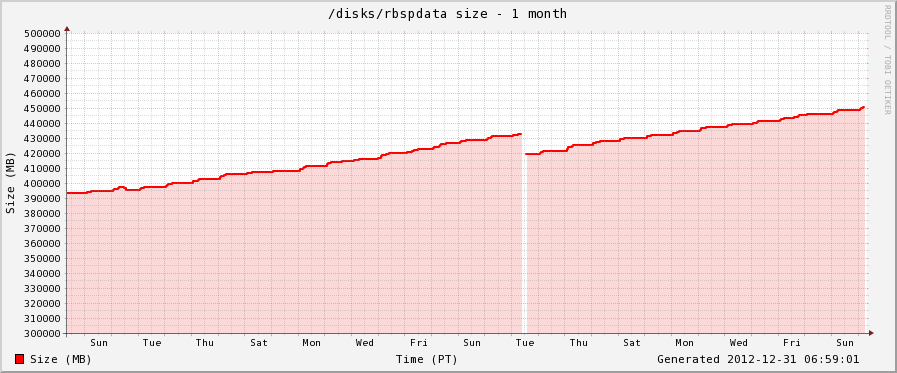Click the RRDTOOL / TOBI OETIKER watermark
This screenshot has height=373, width=897.
point(887,59)
